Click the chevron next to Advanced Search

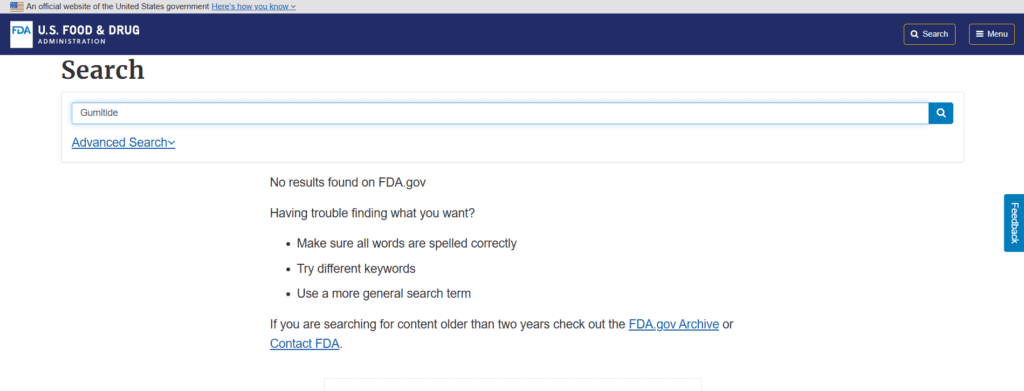click(172, 143)
